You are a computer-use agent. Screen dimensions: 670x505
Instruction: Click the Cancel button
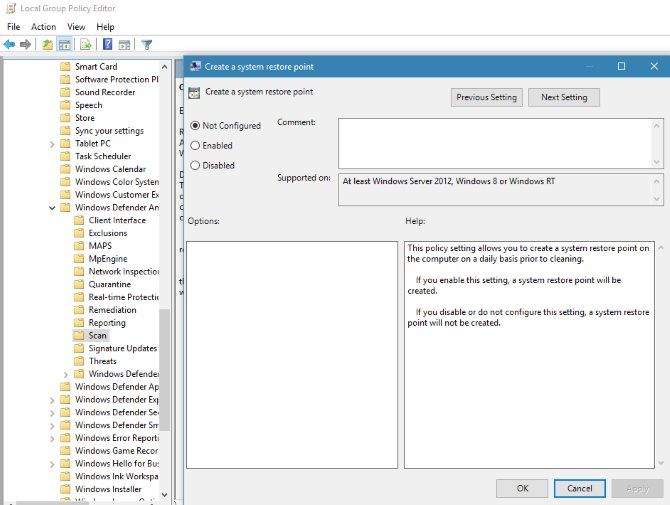580,488
